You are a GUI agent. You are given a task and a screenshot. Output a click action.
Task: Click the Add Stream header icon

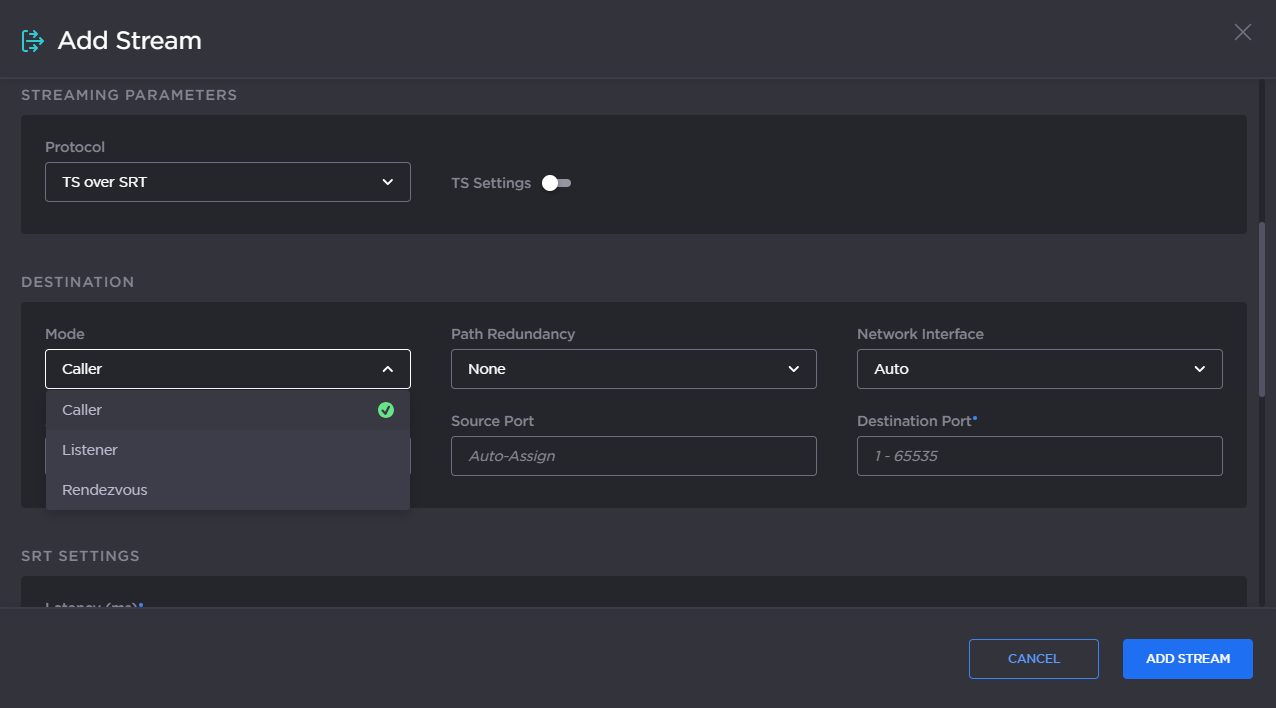click(33, 41)
